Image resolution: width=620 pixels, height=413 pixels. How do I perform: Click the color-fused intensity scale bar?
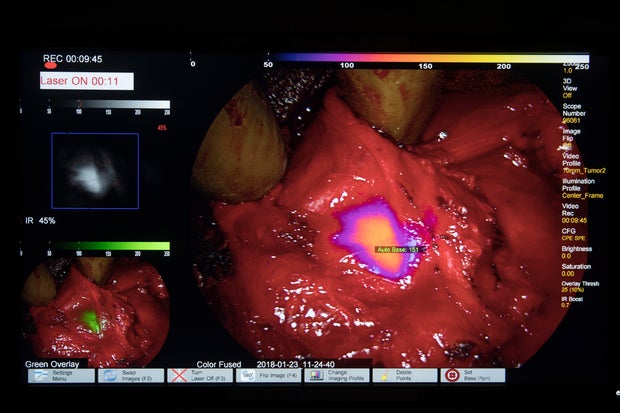point(429,58)
